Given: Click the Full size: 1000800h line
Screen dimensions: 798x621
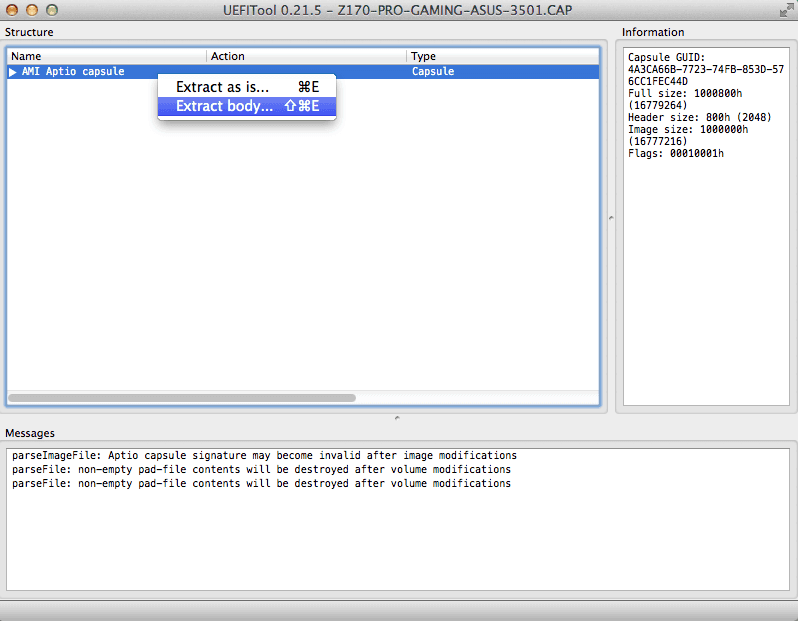Looking at the screenshot, I should [685, 93].
